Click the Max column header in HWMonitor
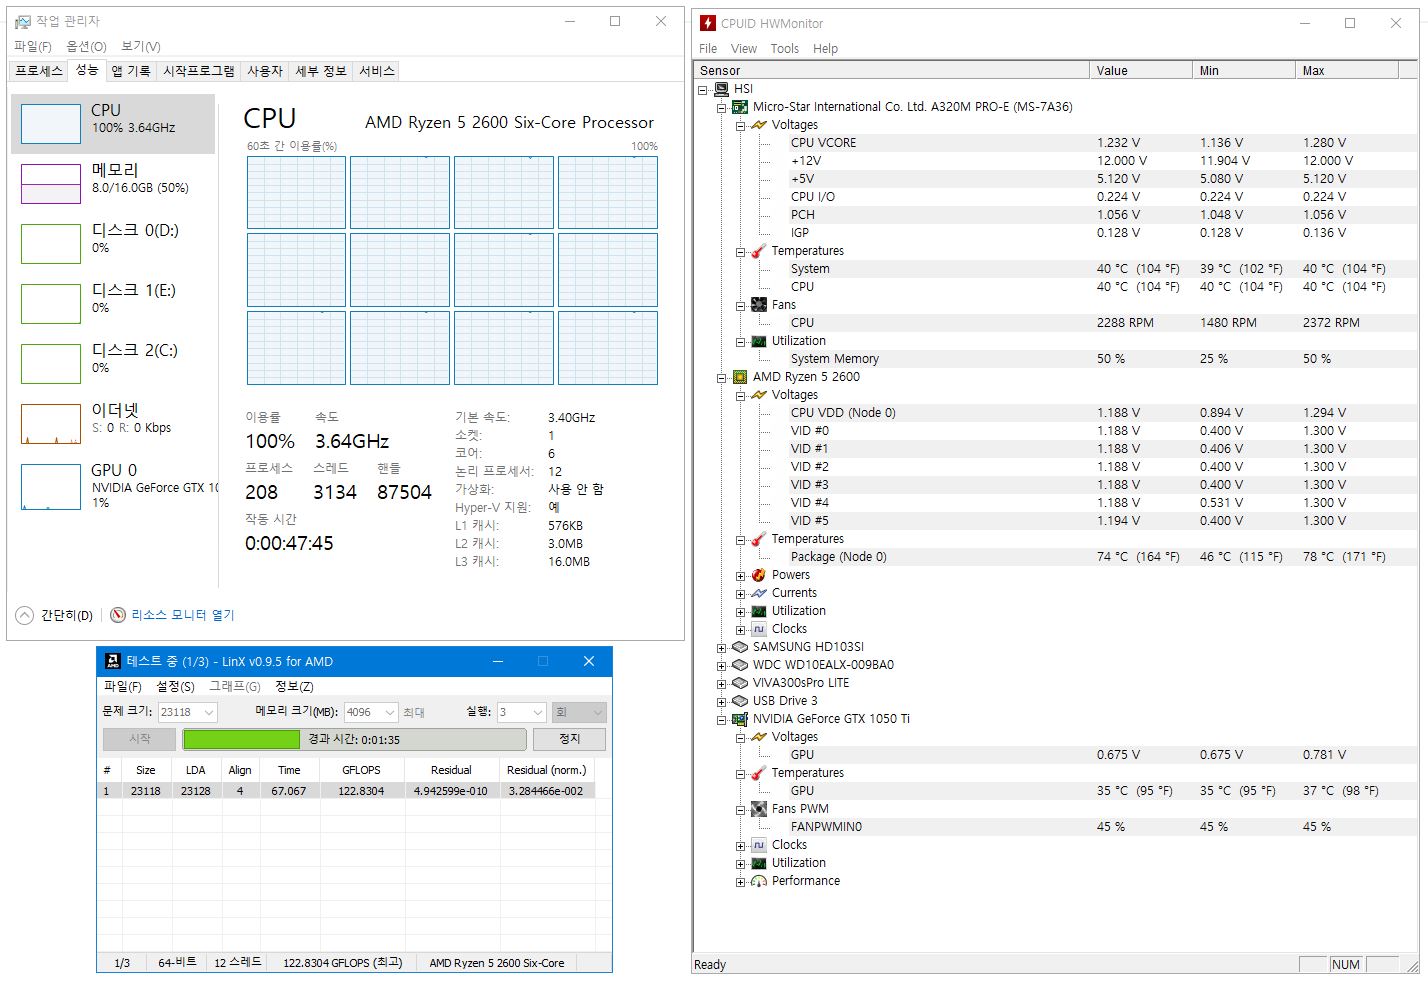Image resolution: width=1428 pixels, height=986 pixels. [x=1347, y=70]
